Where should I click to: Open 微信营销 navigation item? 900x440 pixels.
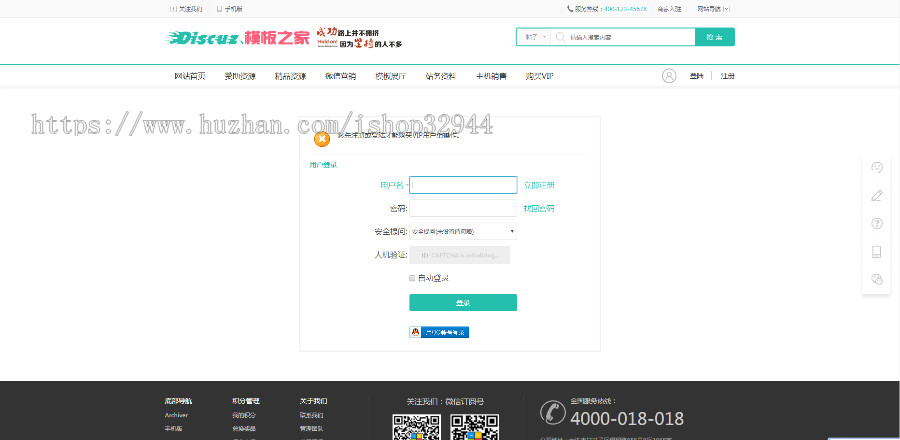tap(340, 76)
